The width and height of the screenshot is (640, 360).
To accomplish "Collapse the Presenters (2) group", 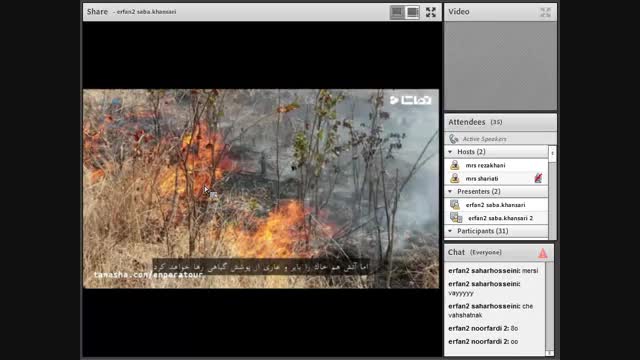I will point(450,191).
